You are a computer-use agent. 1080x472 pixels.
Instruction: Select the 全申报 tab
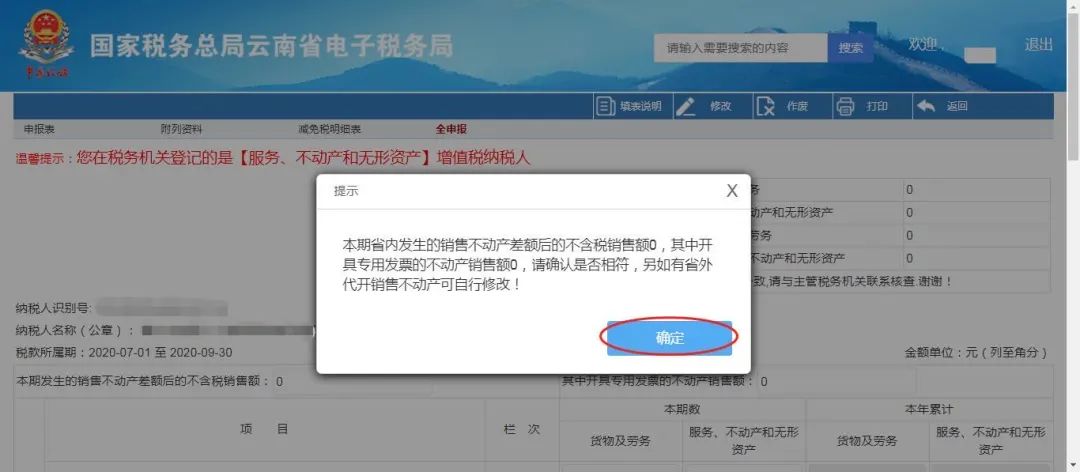[x=451, y=129]
